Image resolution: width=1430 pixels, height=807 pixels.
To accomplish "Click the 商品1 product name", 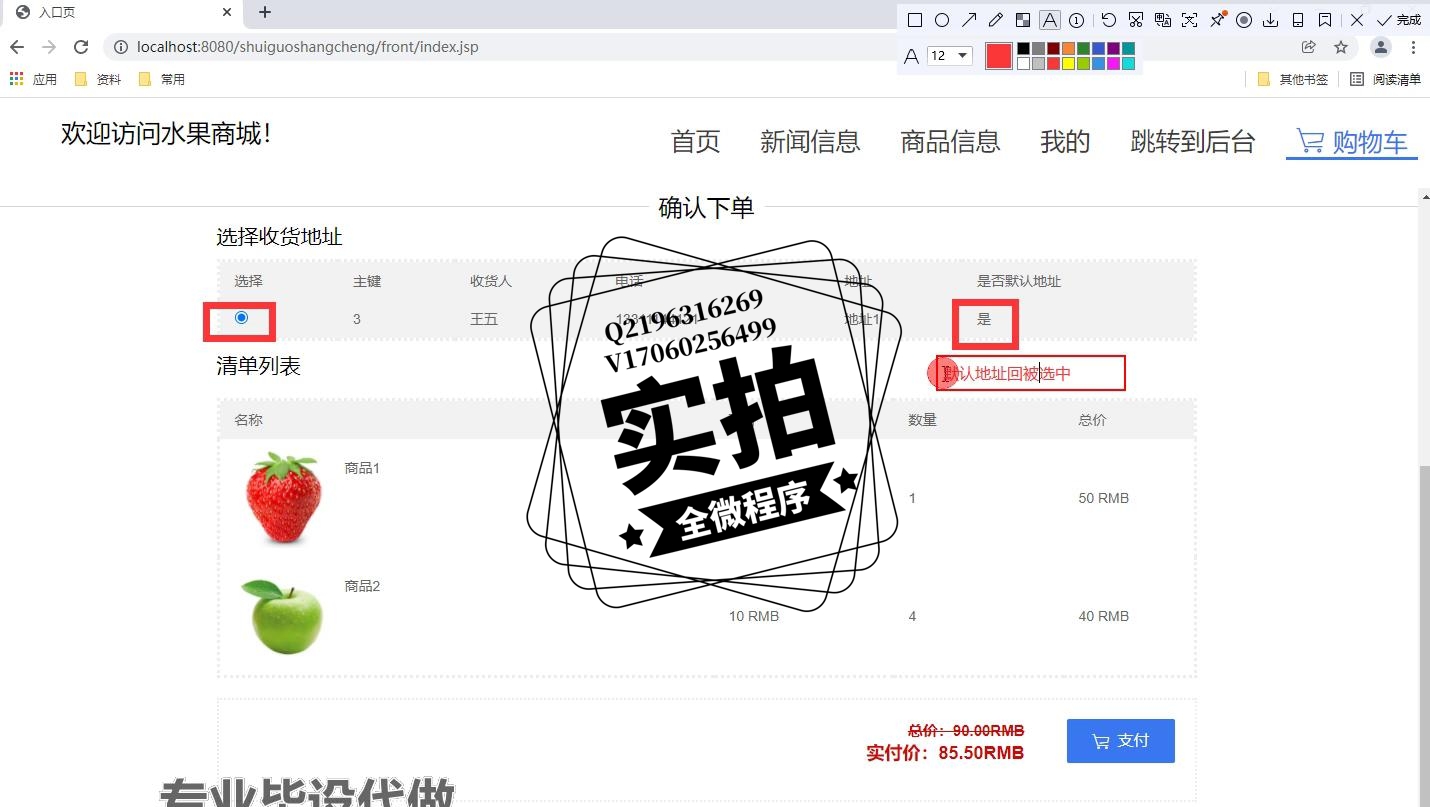I will coord(362,468).
